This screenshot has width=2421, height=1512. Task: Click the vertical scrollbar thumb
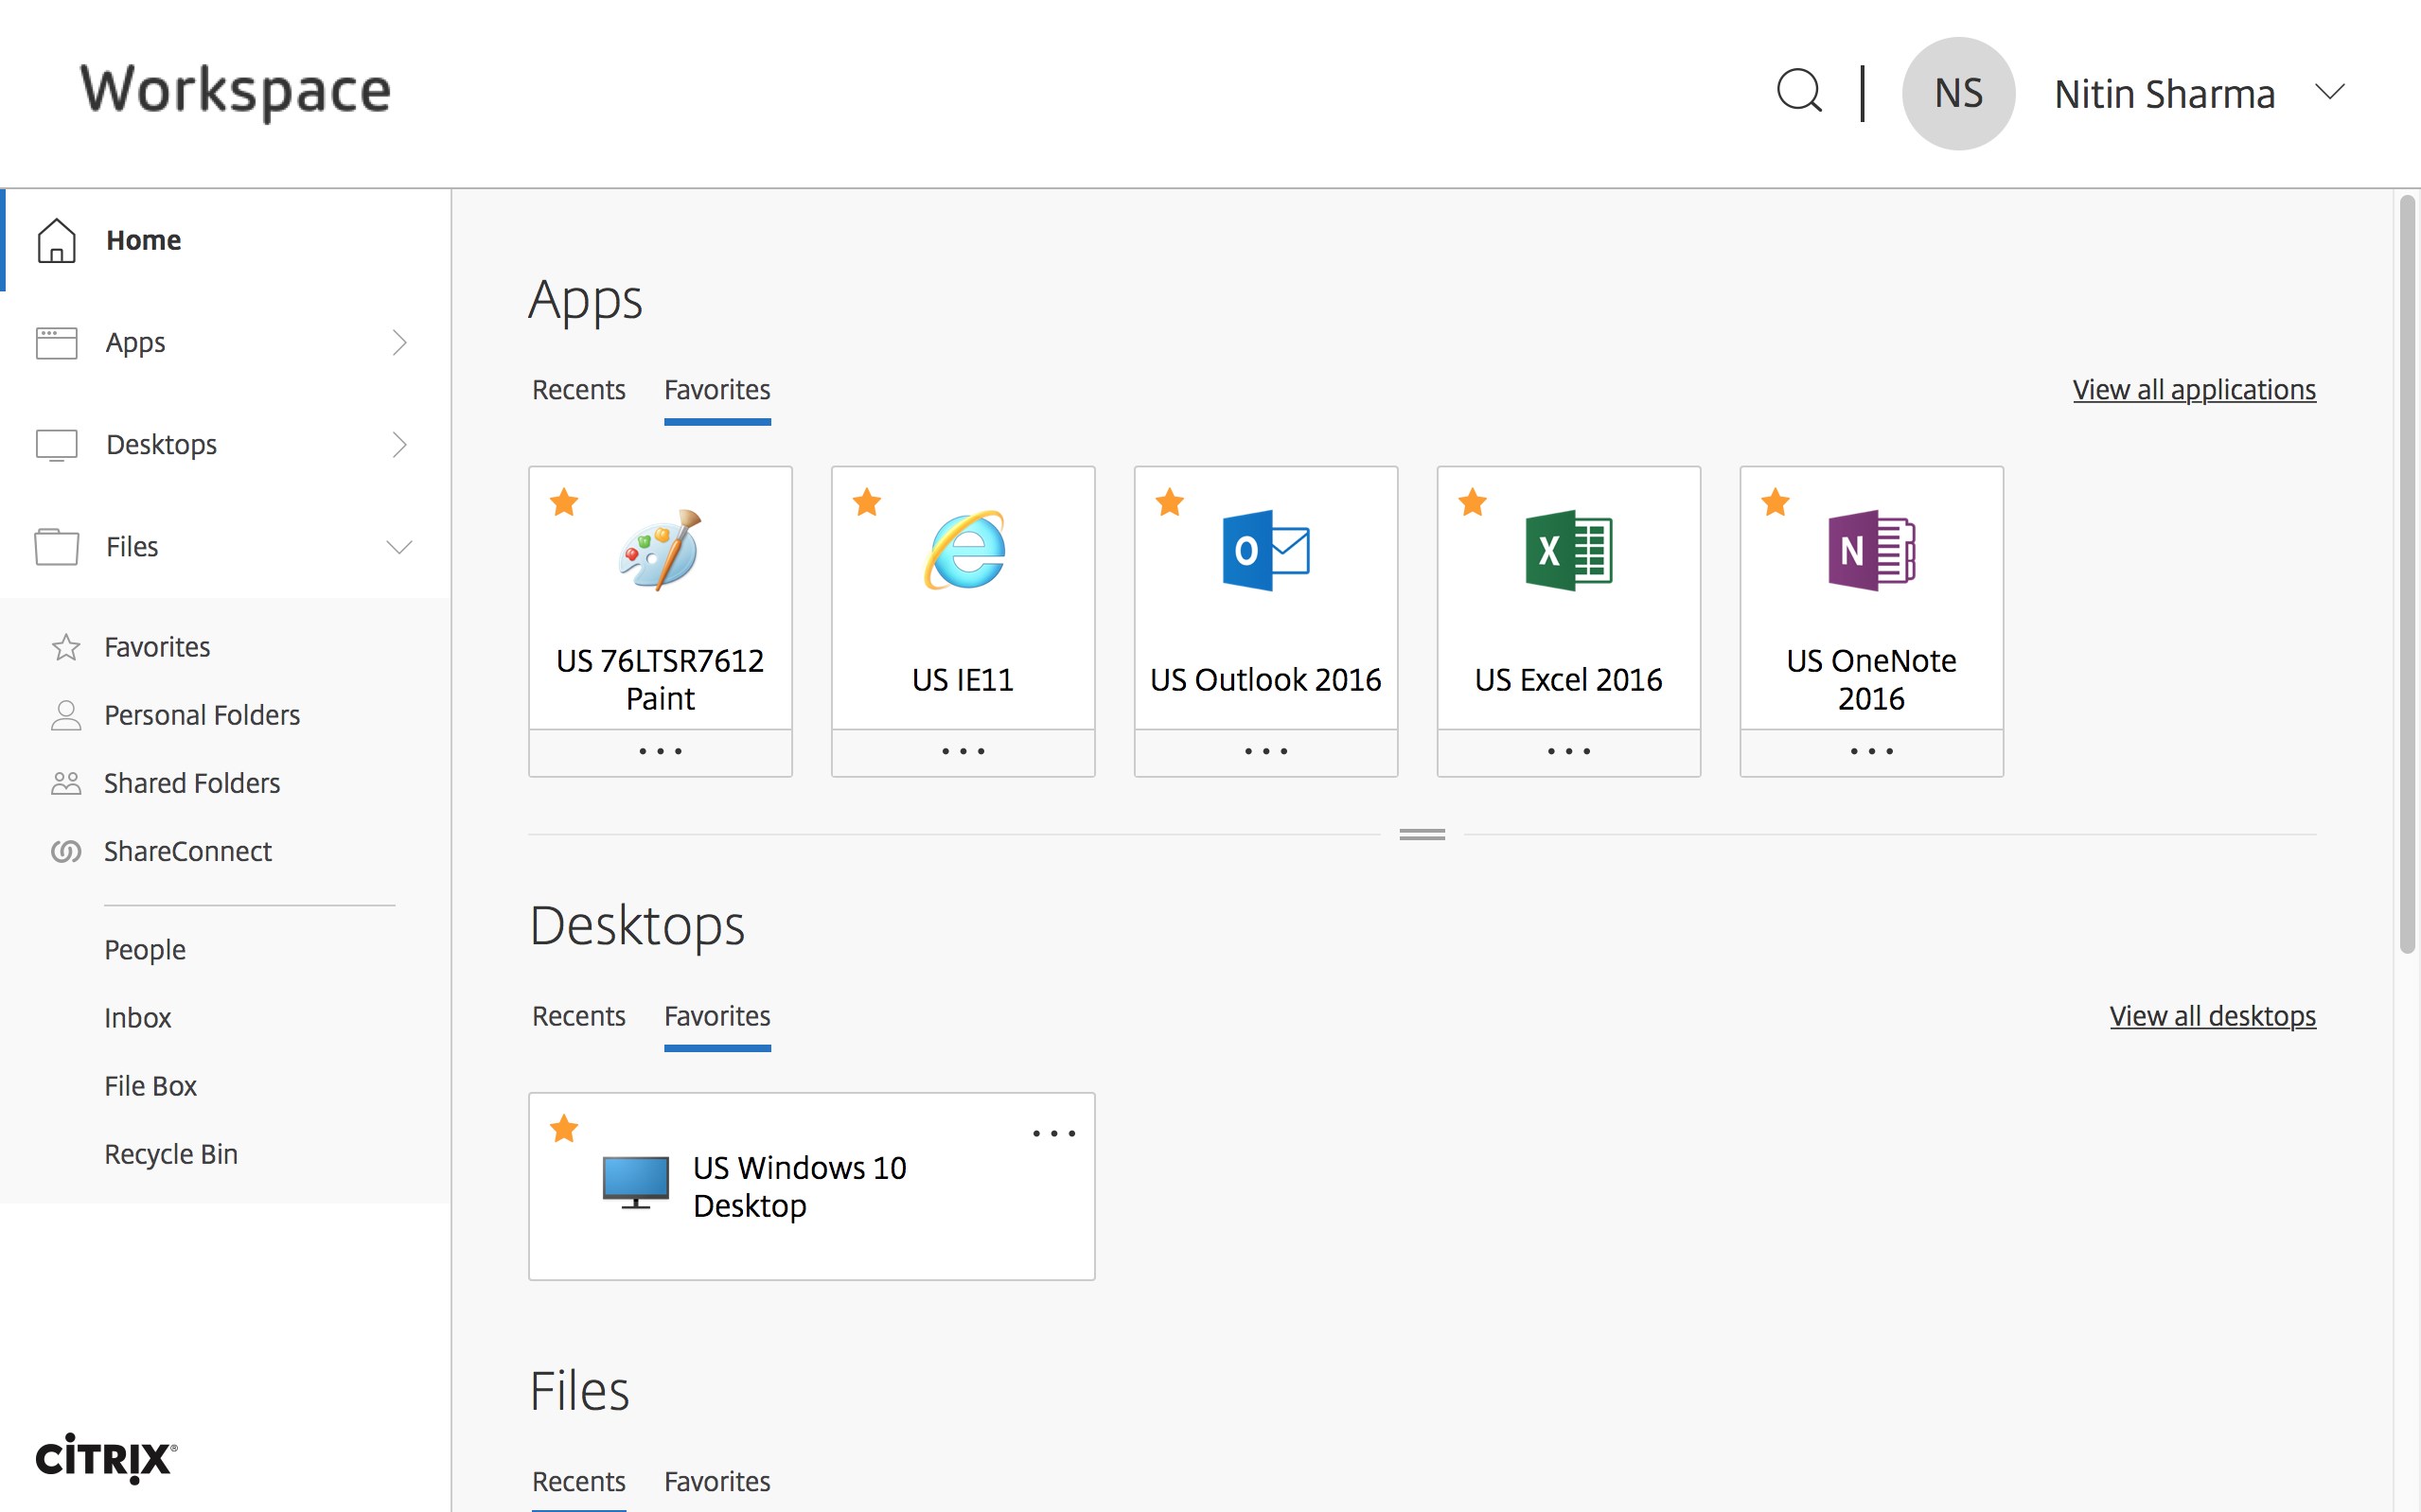[x=2407, y=575]
